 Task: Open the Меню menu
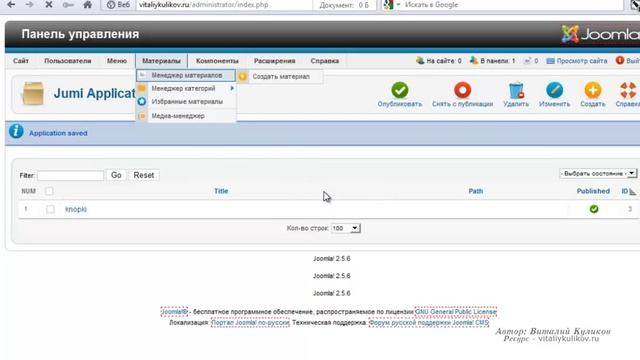coord(117,61)
